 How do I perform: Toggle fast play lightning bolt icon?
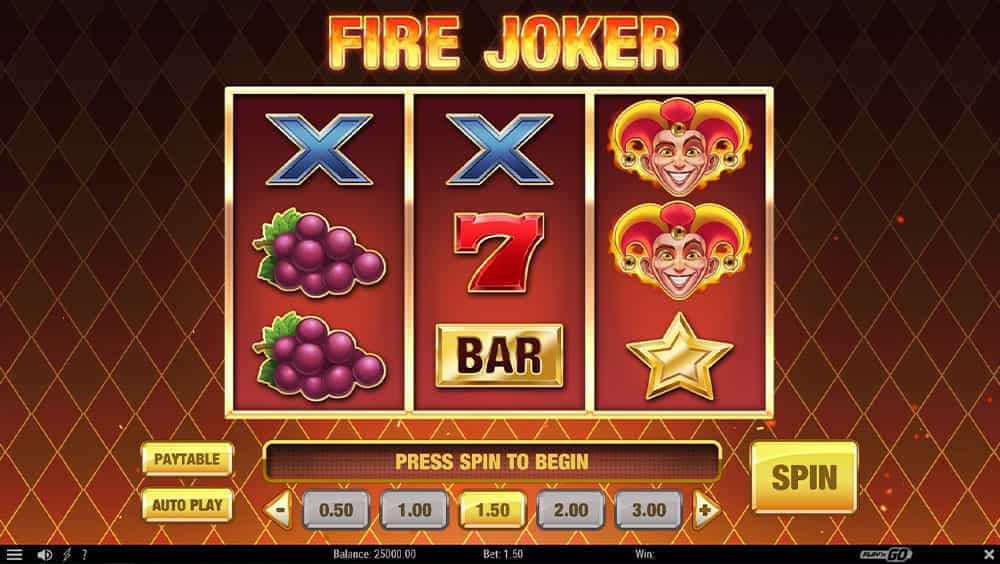pos(66,554)
